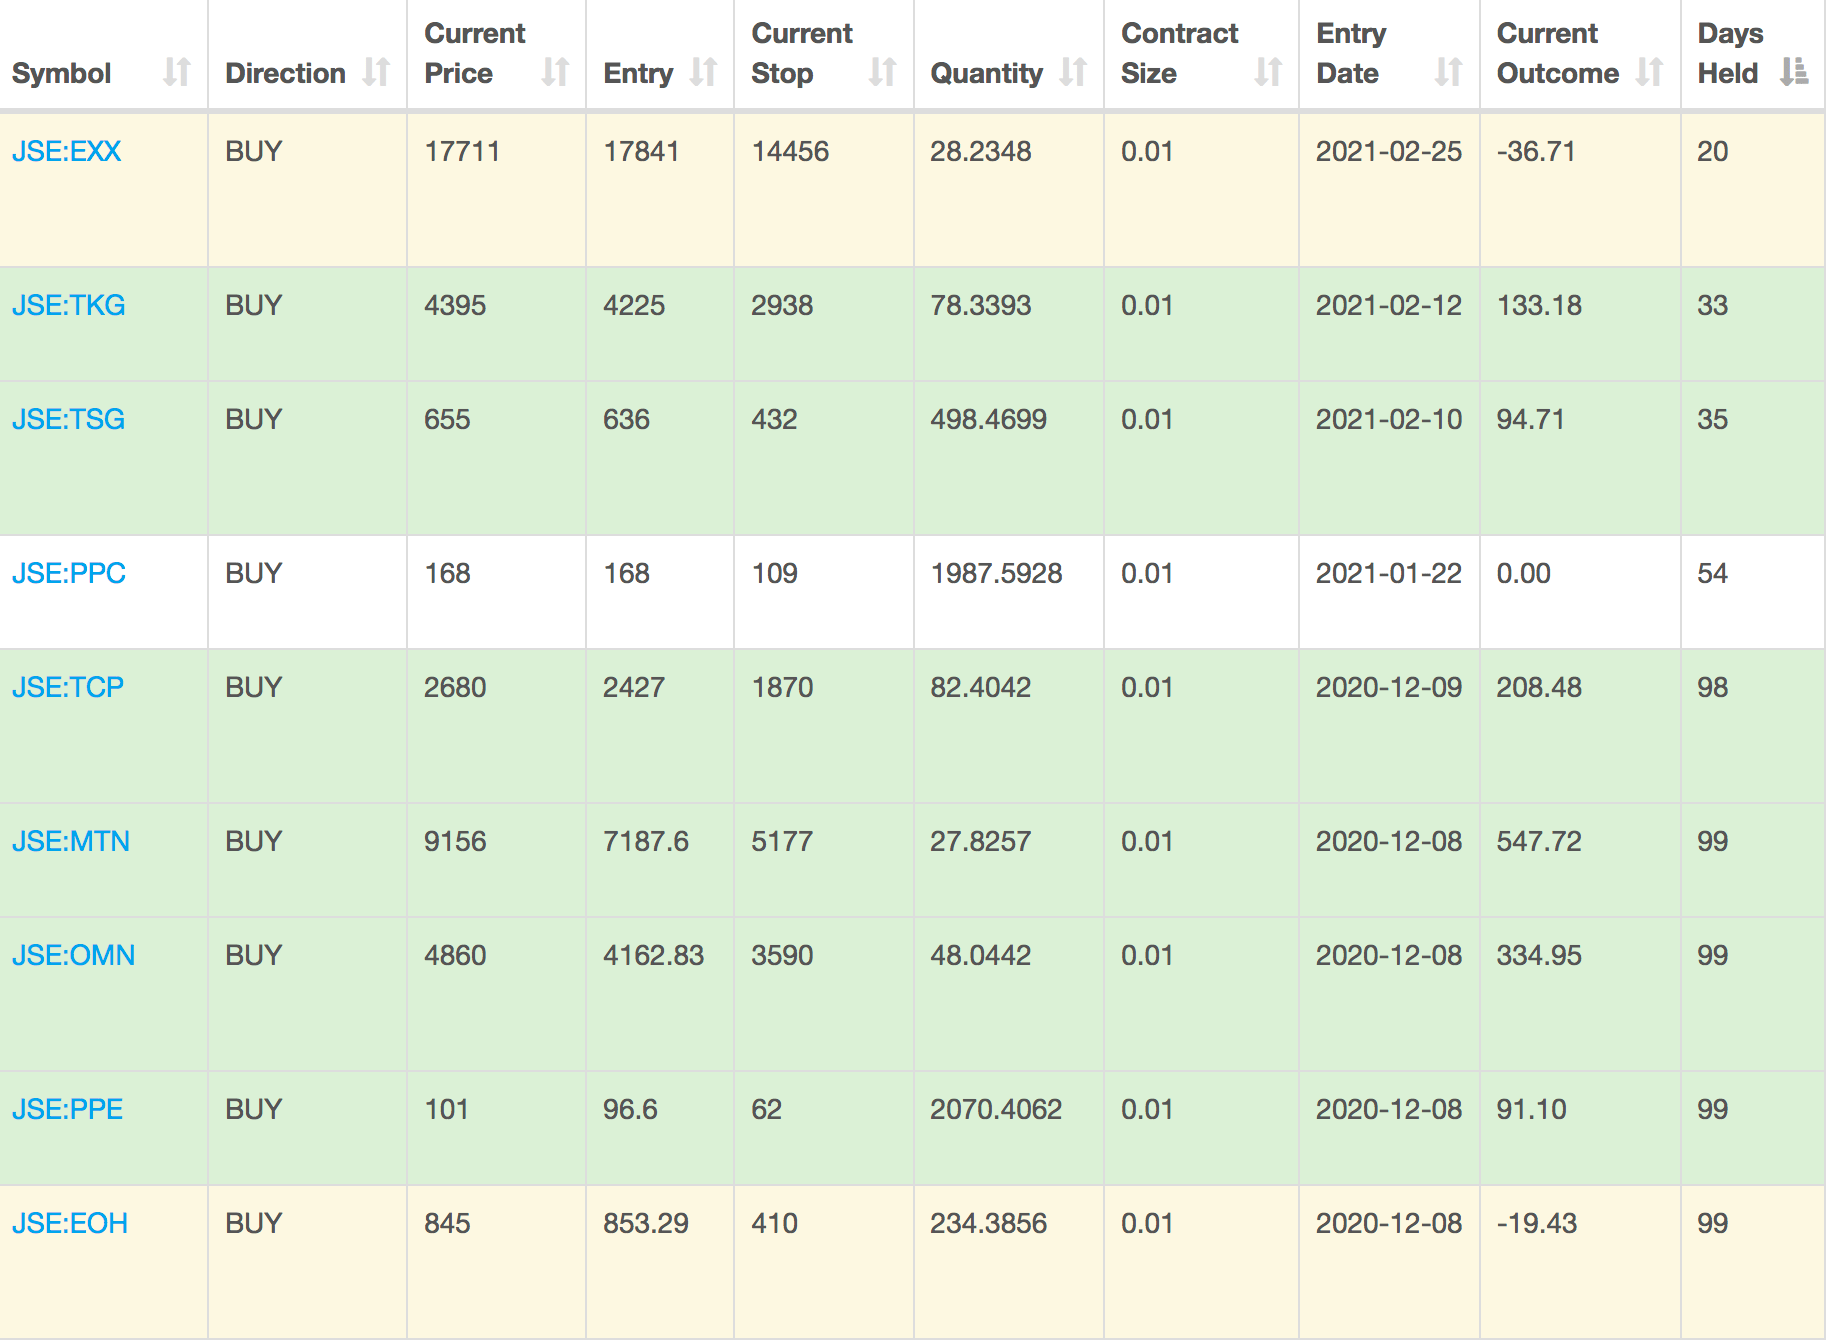Click the Entry Date header text
The image size is (1826, 1340).
tap(1351, 53)
